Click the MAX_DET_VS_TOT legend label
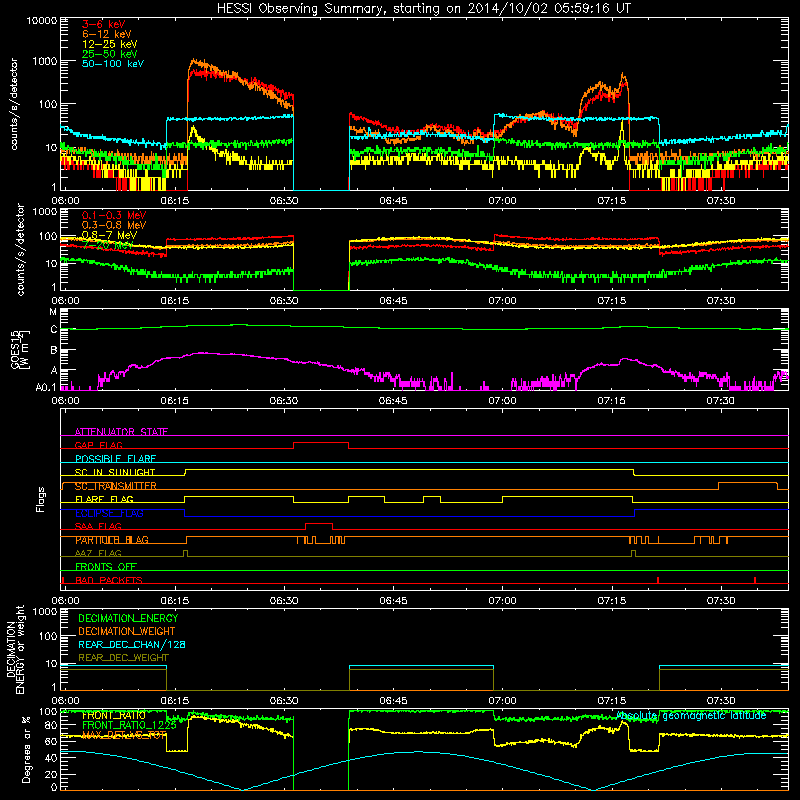 coord(124,735)
